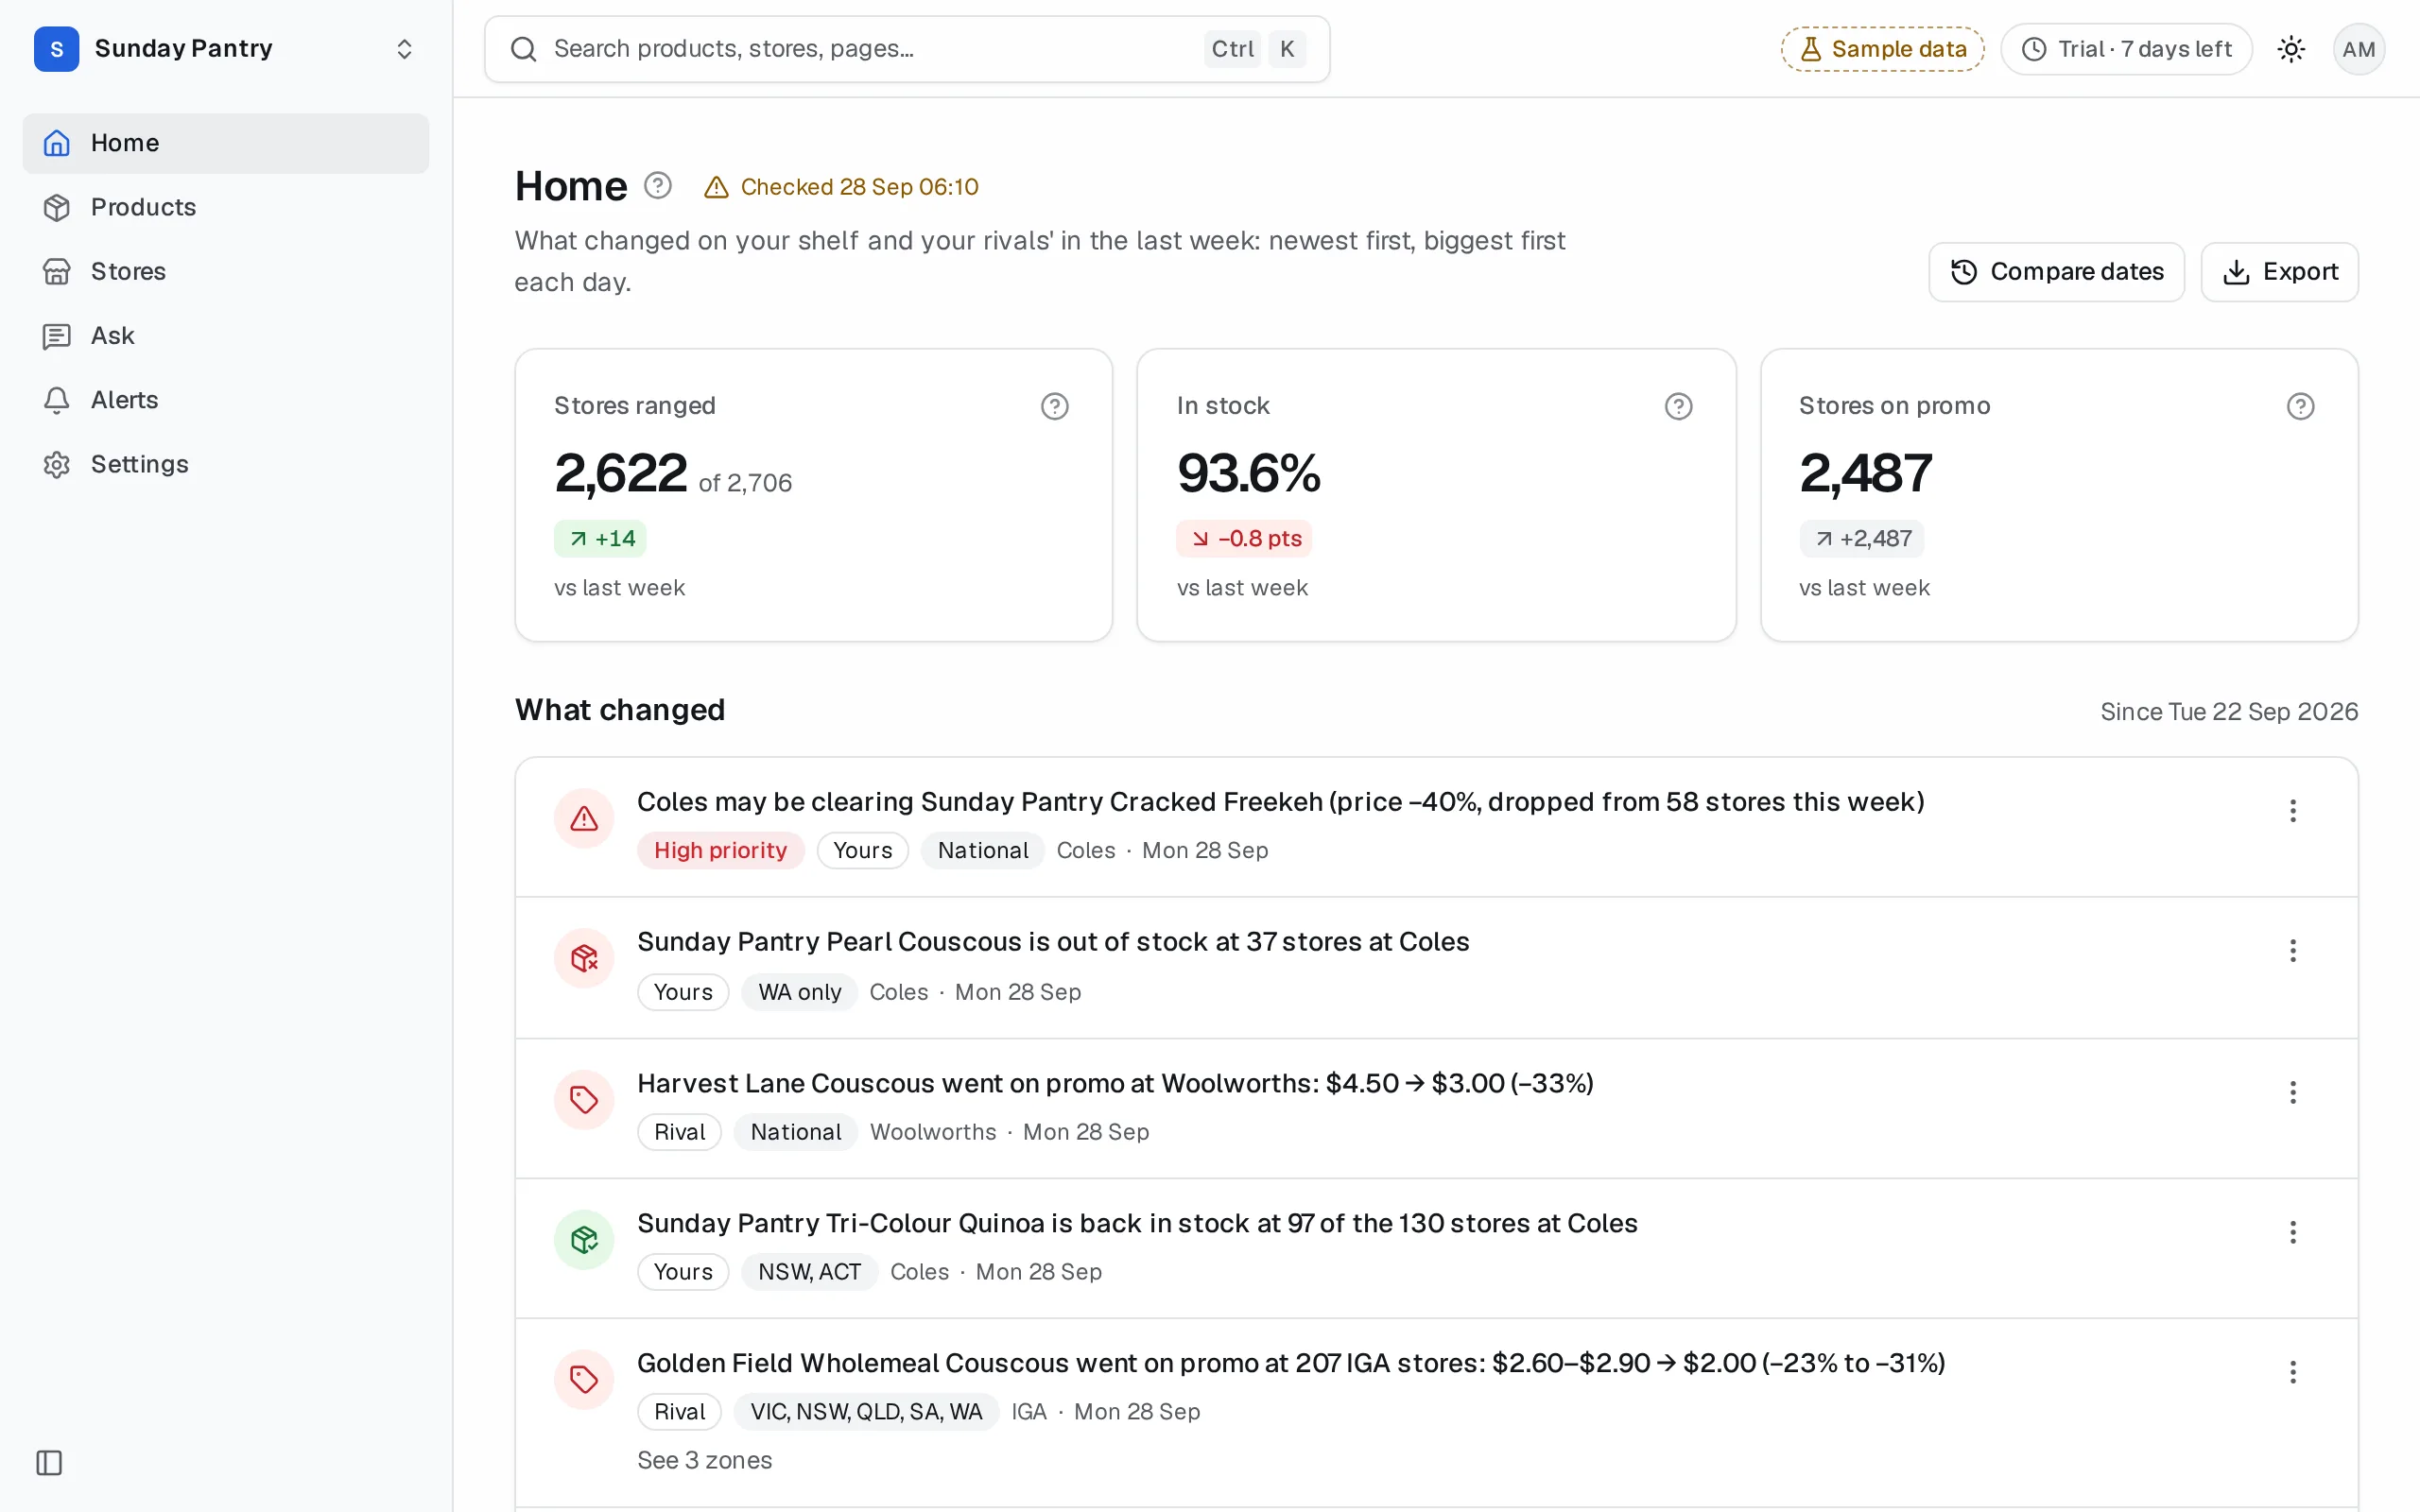Click out-of-stock icon on Pearl Couscous row

(x=584, y=959)
